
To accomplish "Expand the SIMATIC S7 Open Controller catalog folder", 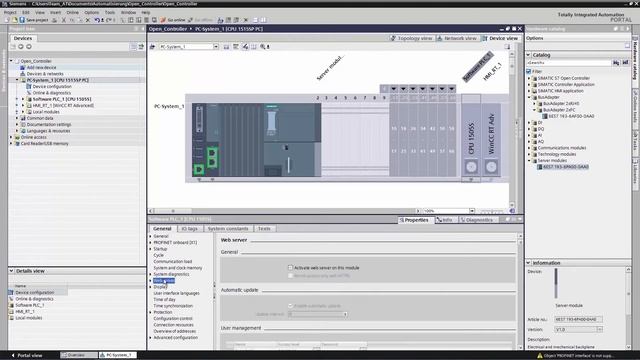I will (x=529, y=78).
